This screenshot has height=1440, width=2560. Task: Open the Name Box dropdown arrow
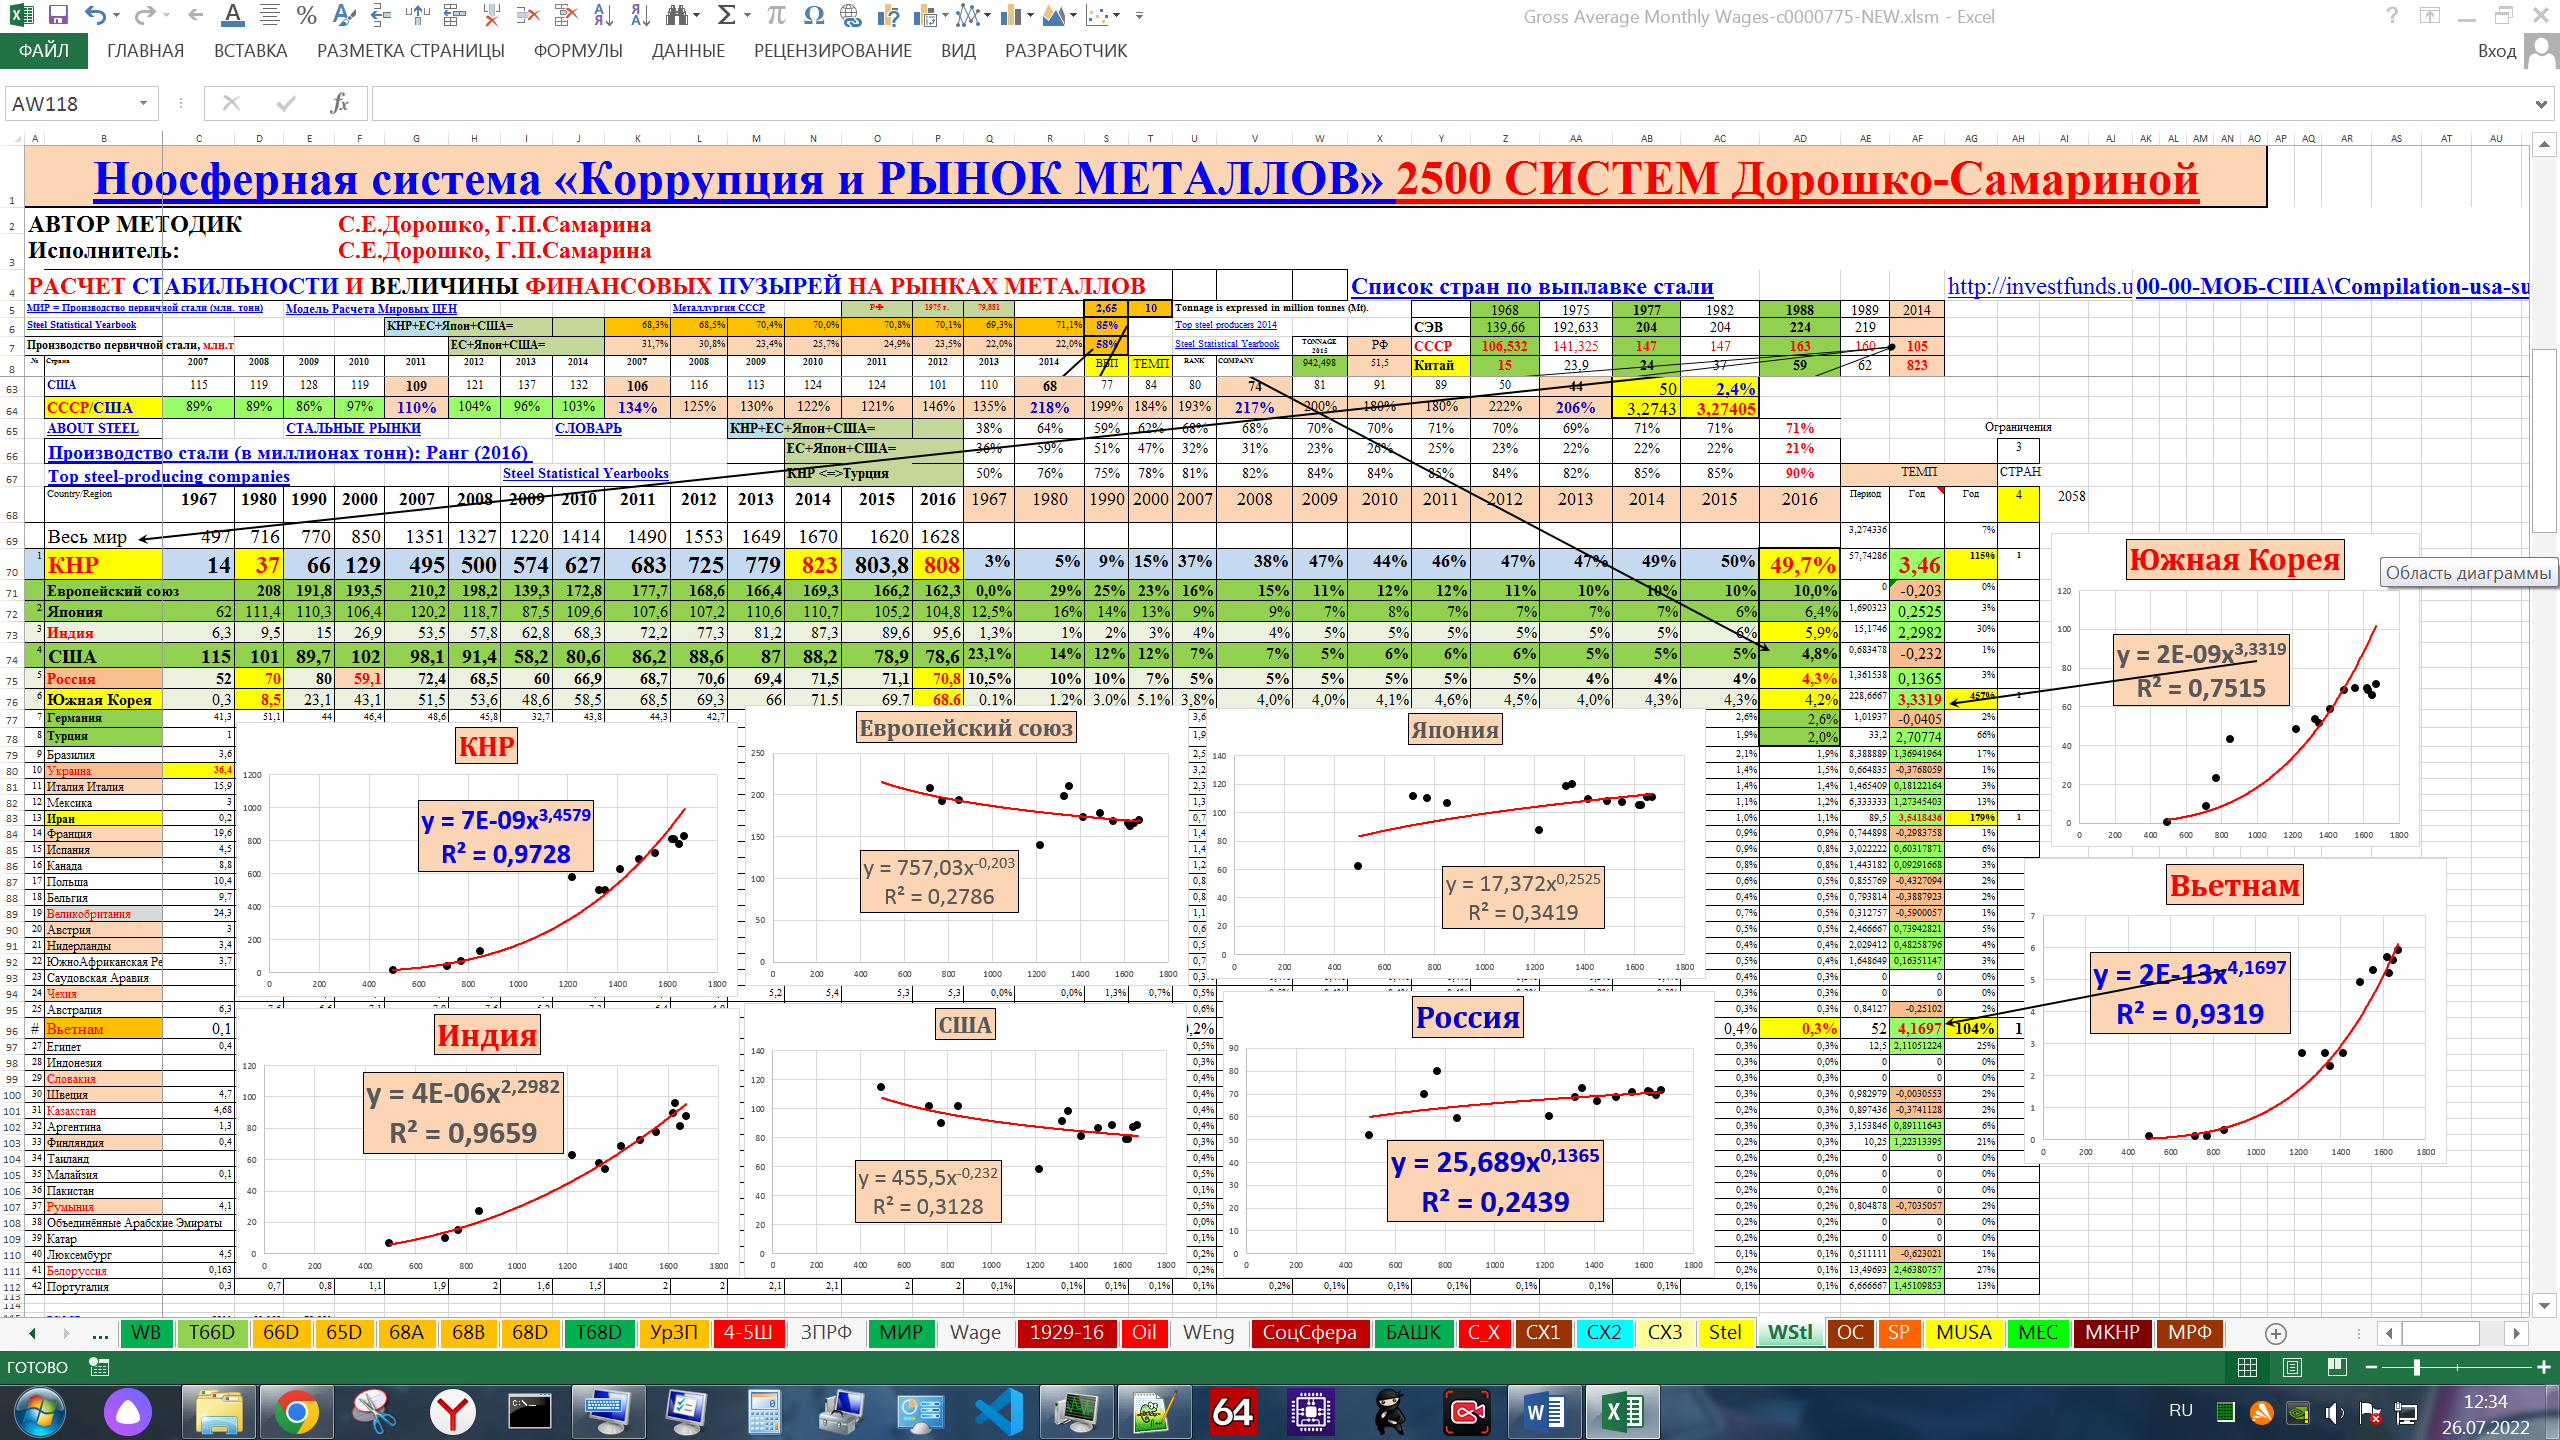pyautogui.click(x=143, y=103)
